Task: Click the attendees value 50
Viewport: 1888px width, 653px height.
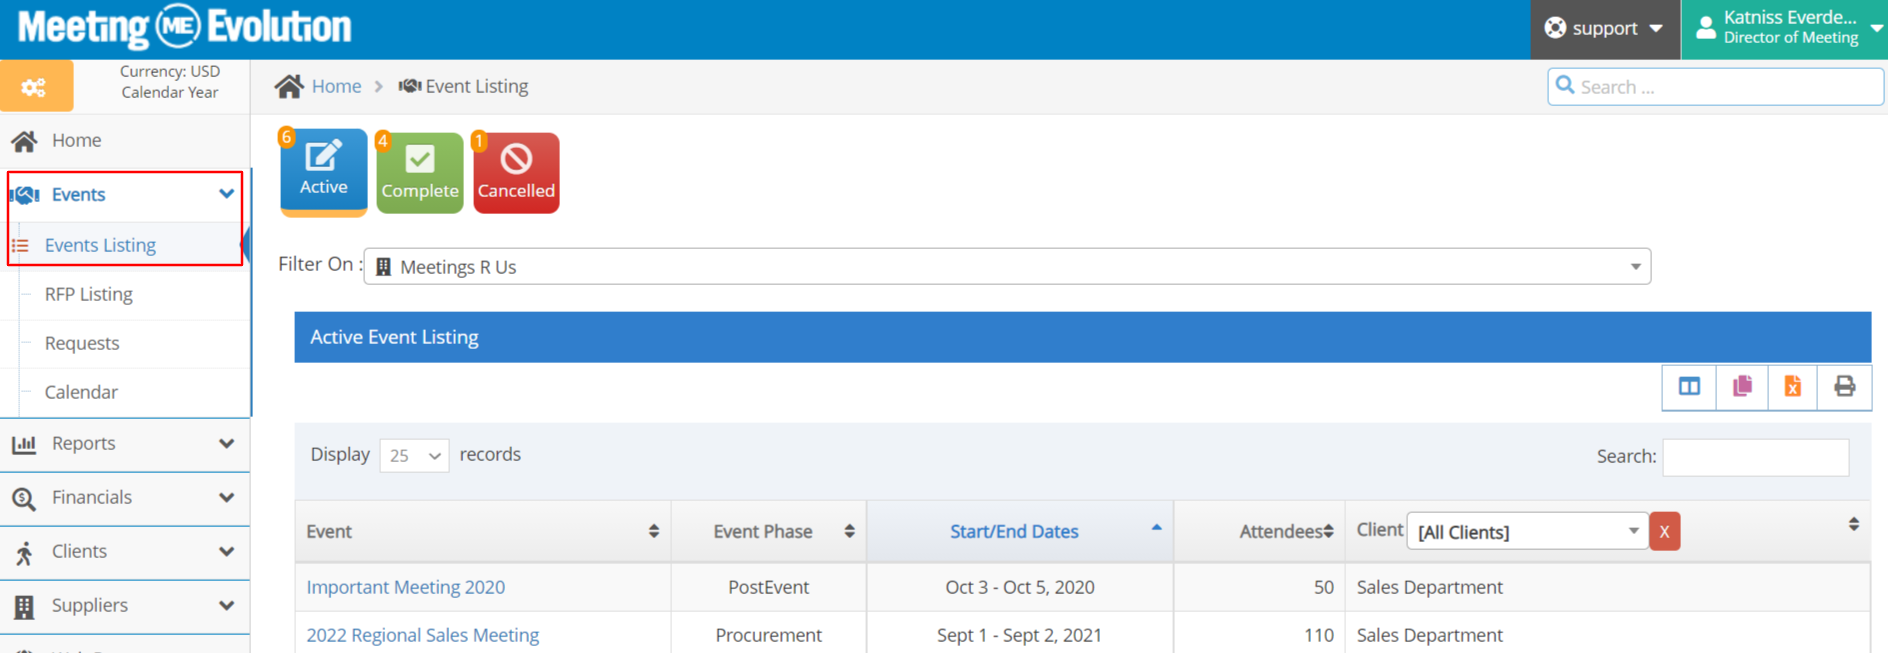Action: 1323,587
